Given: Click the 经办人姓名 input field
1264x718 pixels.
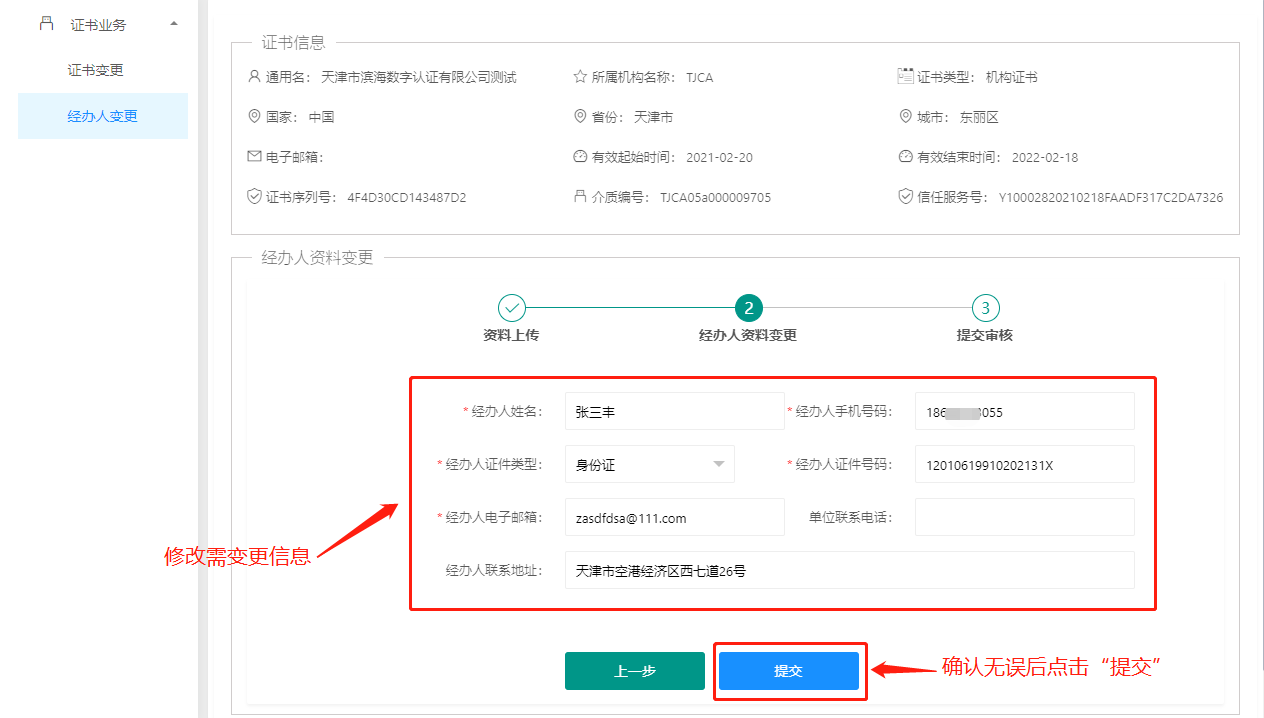Looking at the screenshot, I should click(674, 411).
